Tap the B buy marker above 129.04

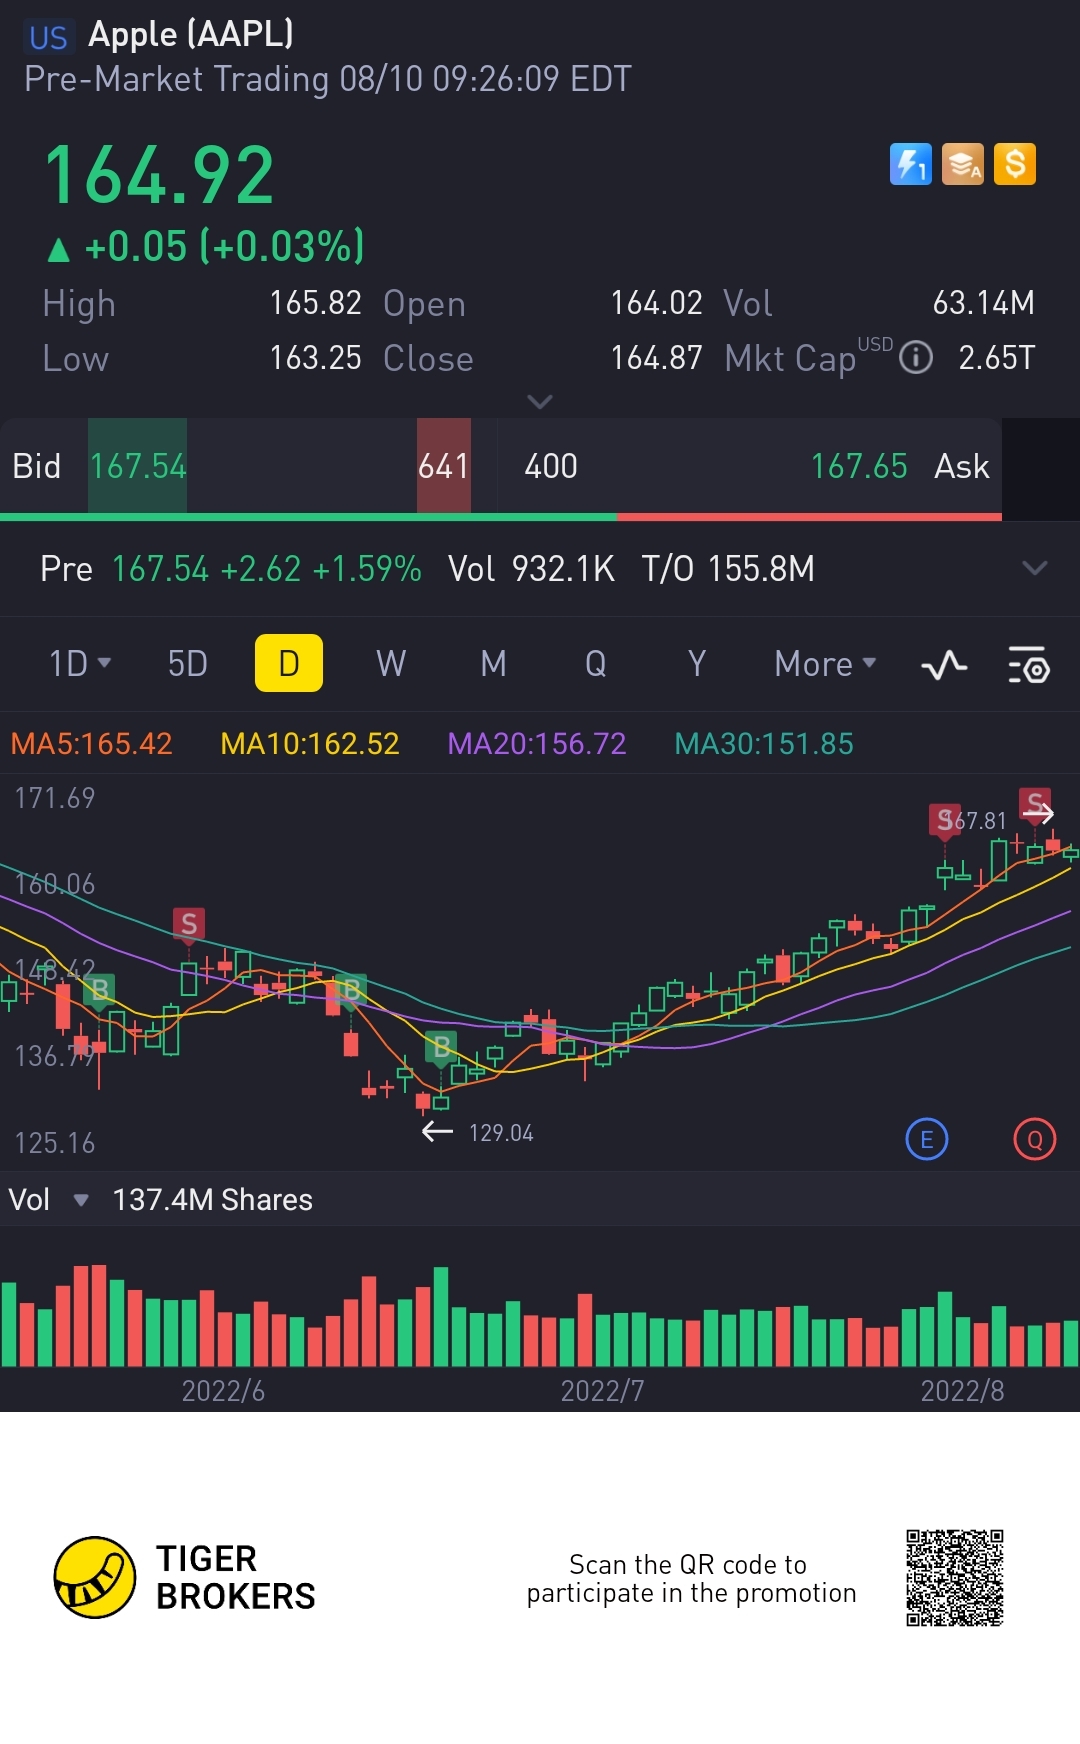coord(441,1047)
